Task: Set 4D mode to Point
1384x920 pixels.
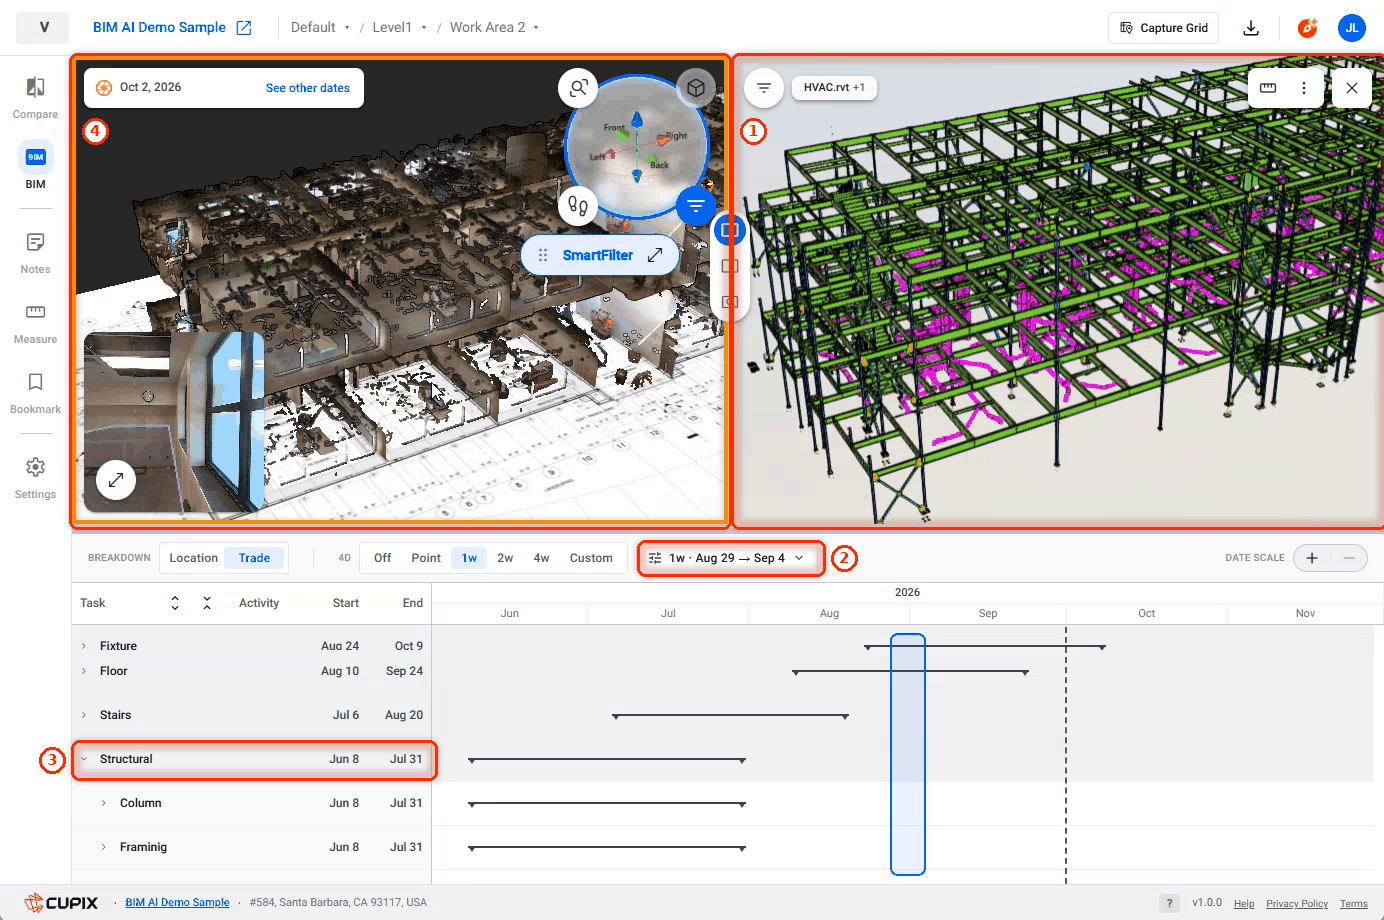Action: click(x=426, y=558)
